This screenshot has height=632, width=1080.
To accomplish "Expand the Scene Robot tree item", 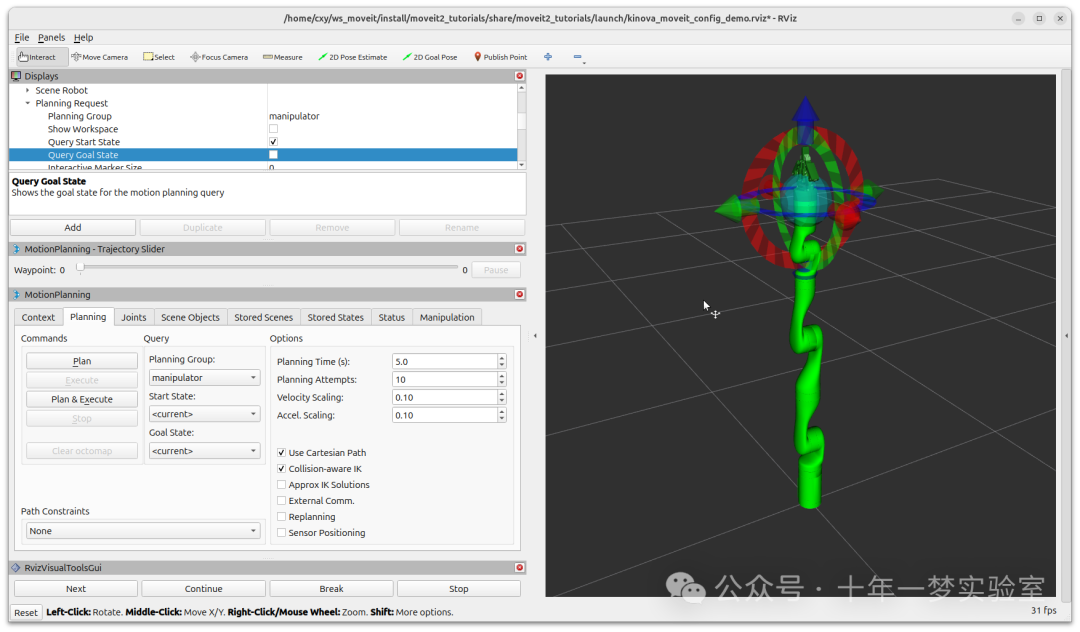I will click(x=28, y=90).
